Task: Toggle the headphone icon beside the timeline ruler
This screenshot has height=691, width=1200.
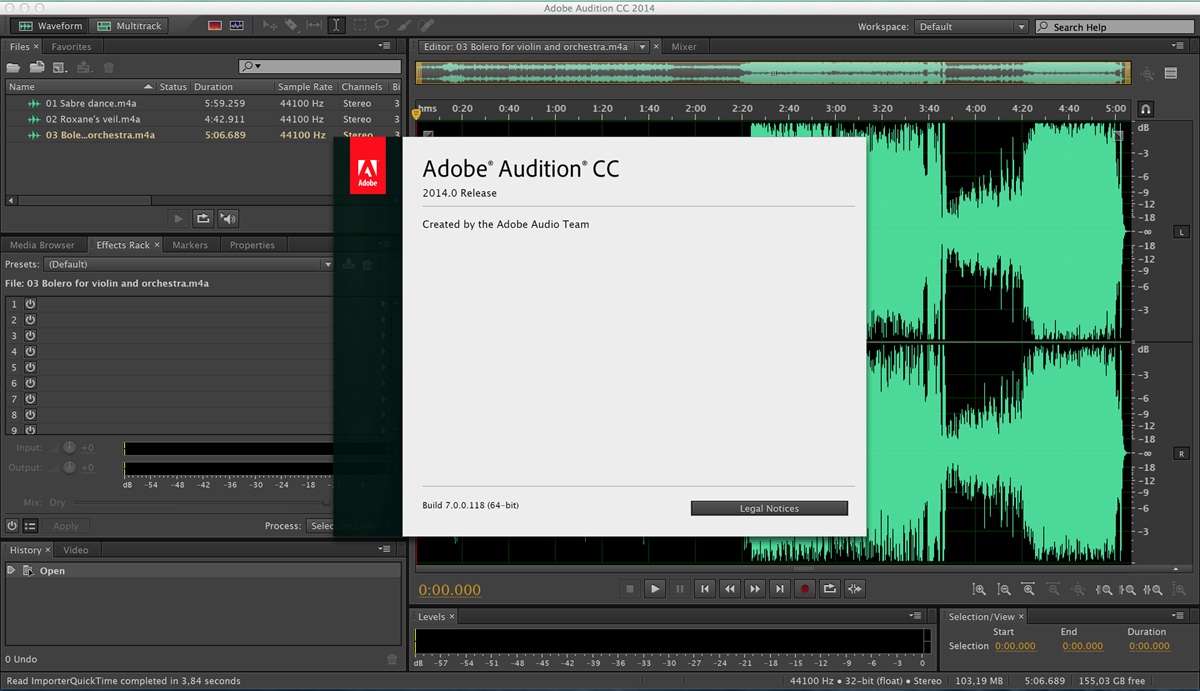Action: coord(1146,109)
